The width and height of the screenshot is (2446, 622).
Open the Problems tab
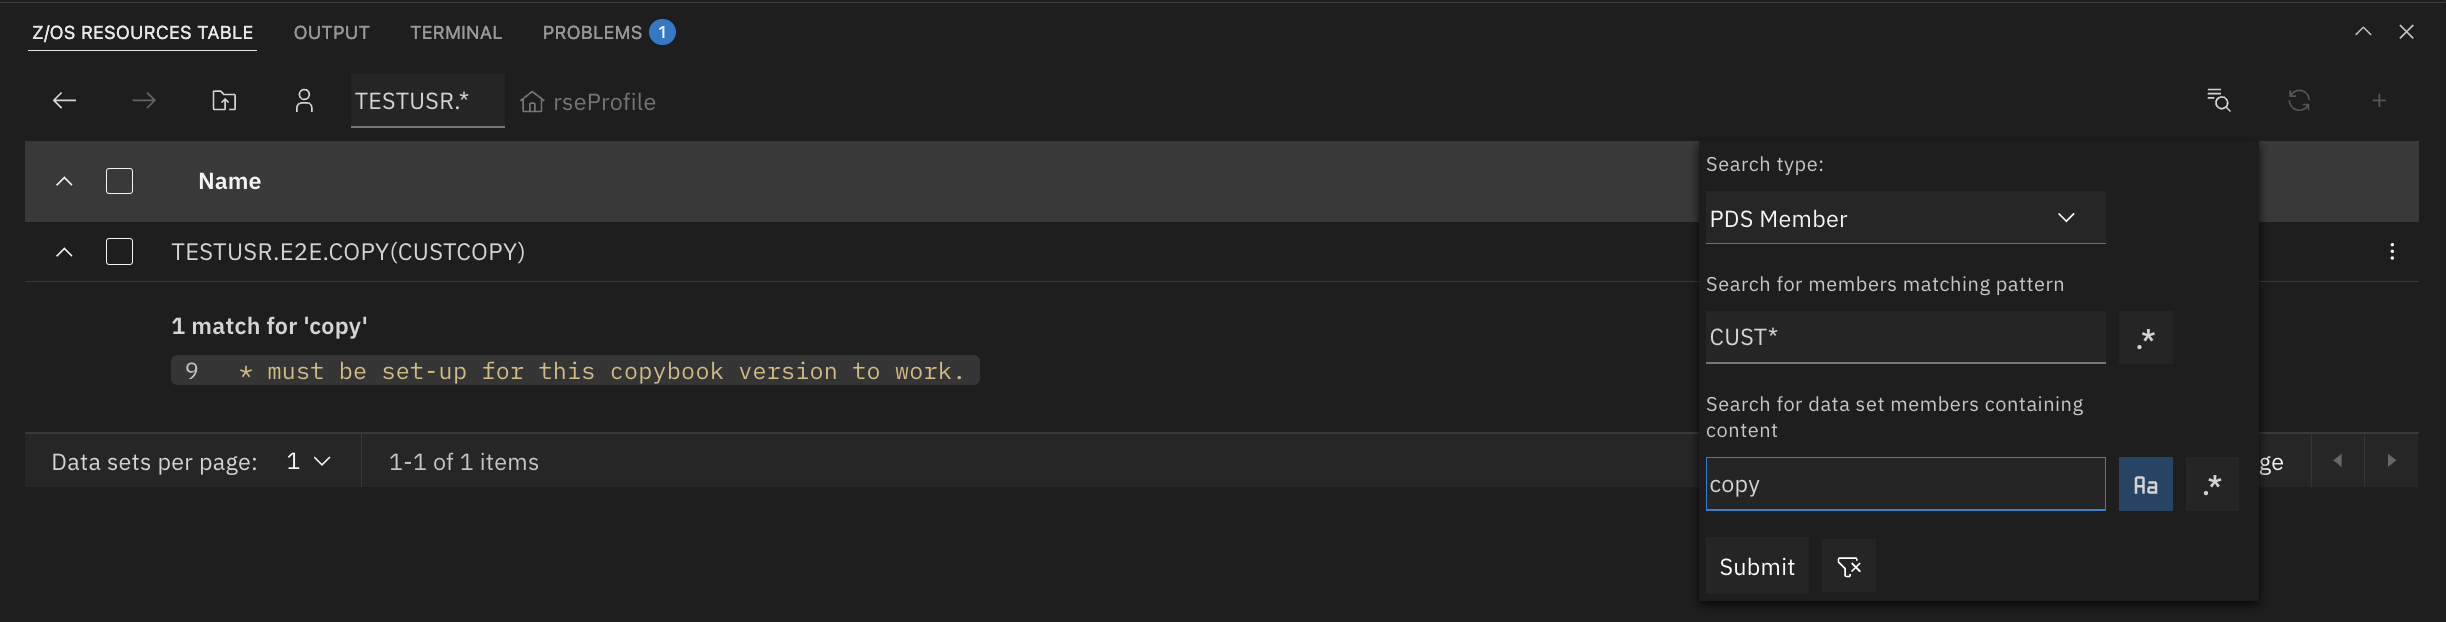pyautogui.click(x=592, y=33)
